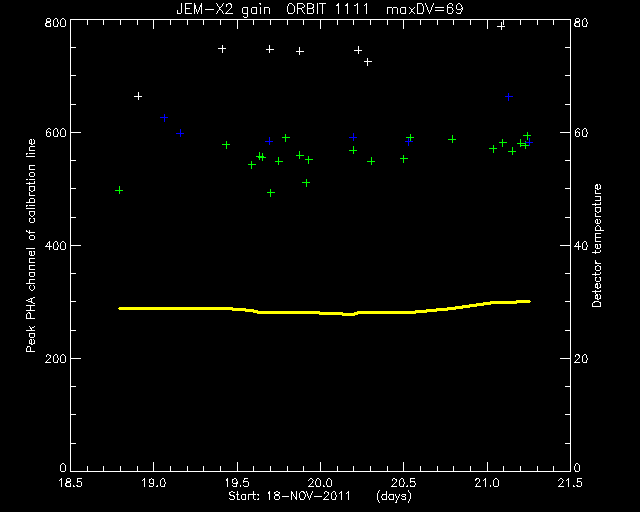Click the 400 tick label on left axis

[55, 246]
